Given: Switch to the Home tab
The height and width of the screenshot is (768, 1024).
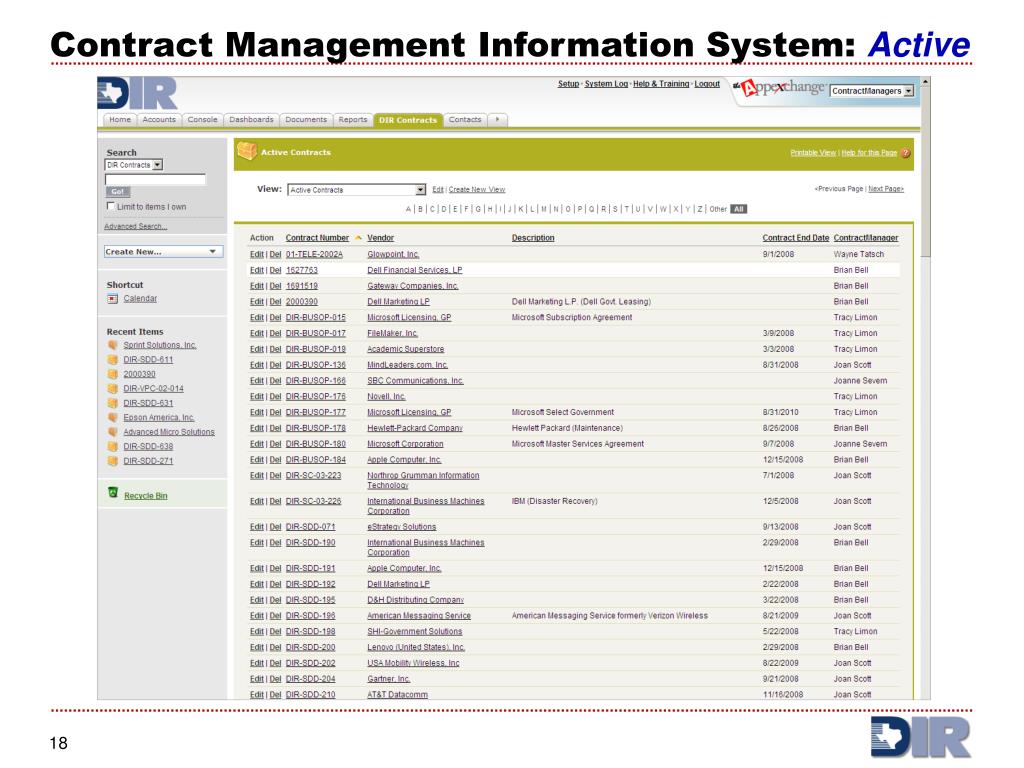Looking at the screenshot, I should point(120,120).
